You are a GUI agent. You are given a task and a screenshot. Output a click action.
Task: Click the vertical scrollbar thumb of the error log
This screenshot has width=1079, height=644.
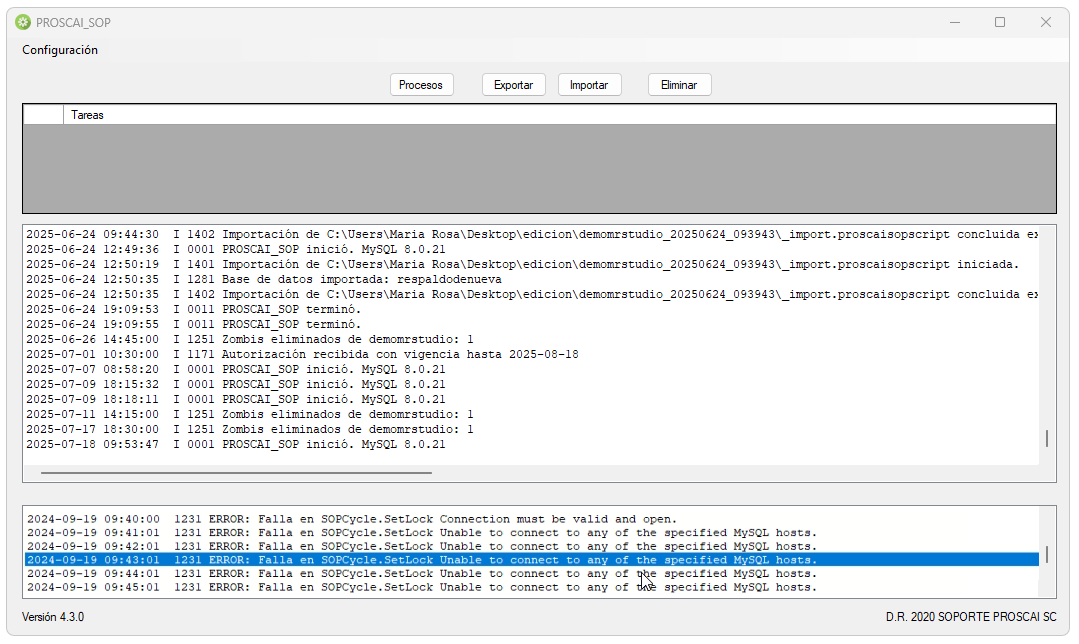pos(1047,555)
